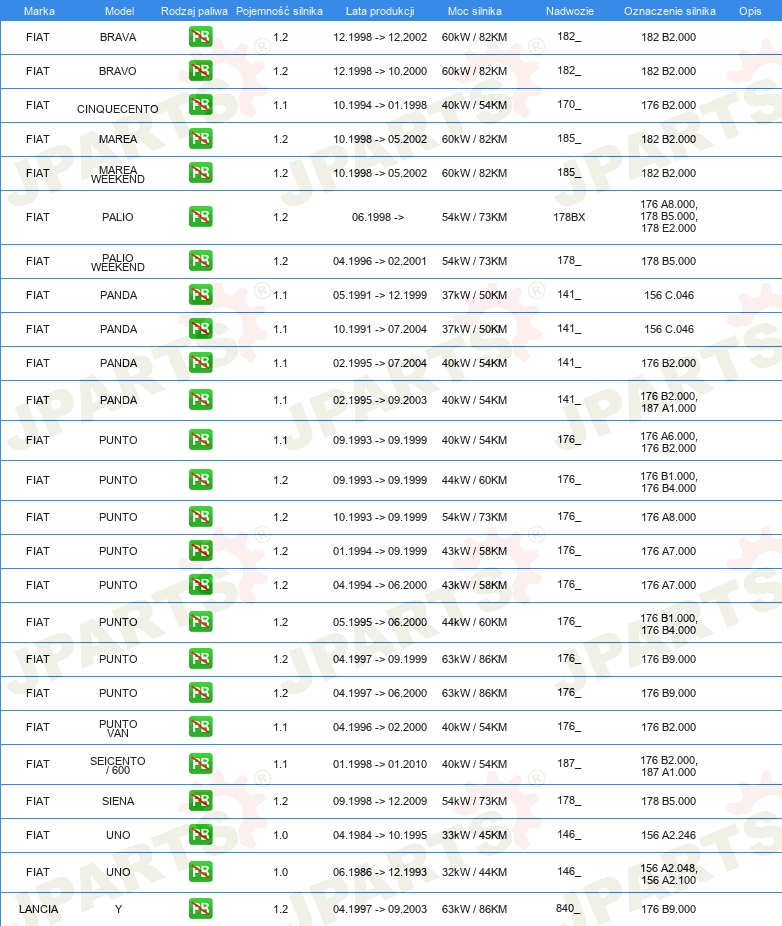Select the CINQUECENTO model cell
782x926 pixels.
118,109
